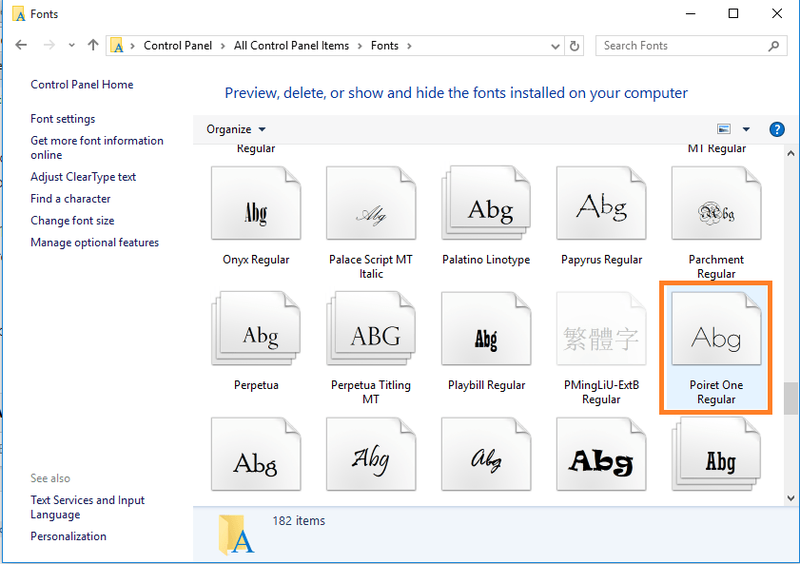Screen dimensions: 800x564
Task: Click the Forward navigation arrow
Action: click(x=49, y=45)
